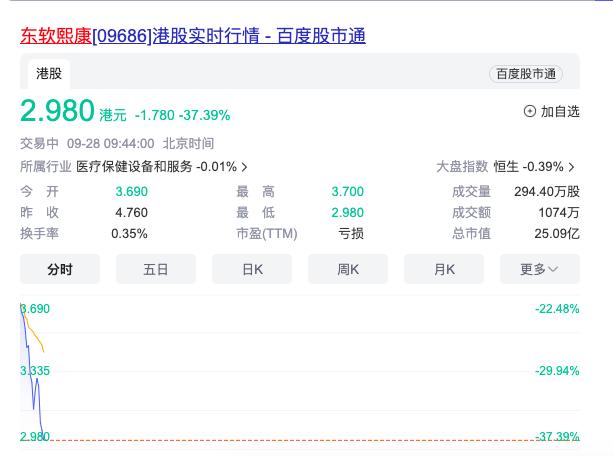
Task: Click the 大盘指数 label
Action: 462,167
